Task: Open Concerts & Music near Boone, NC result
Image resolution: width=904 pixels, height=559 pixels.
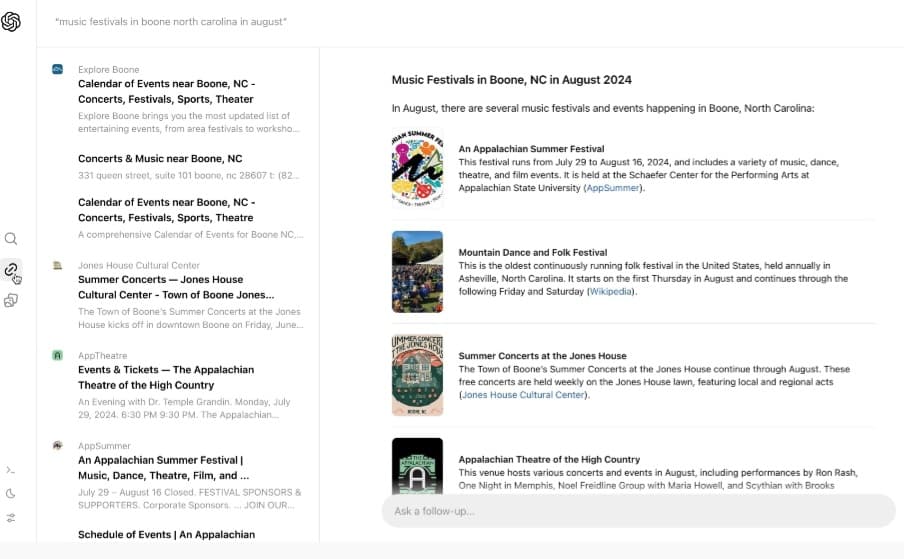Action: point(160,159)
